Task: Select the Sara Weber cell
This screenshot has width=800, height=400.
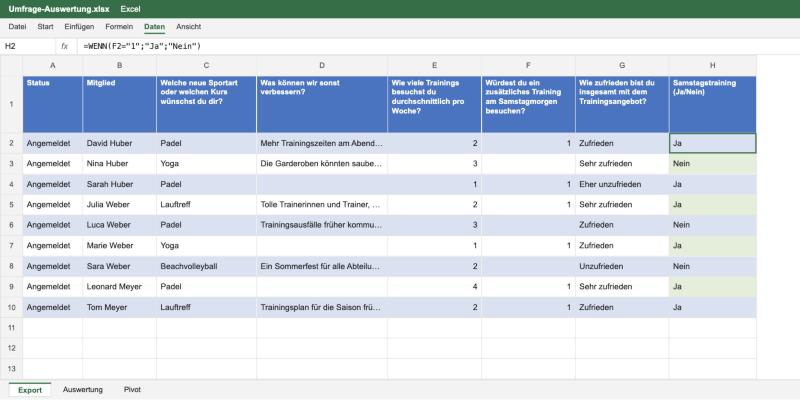Action: (x=119, y=266)
